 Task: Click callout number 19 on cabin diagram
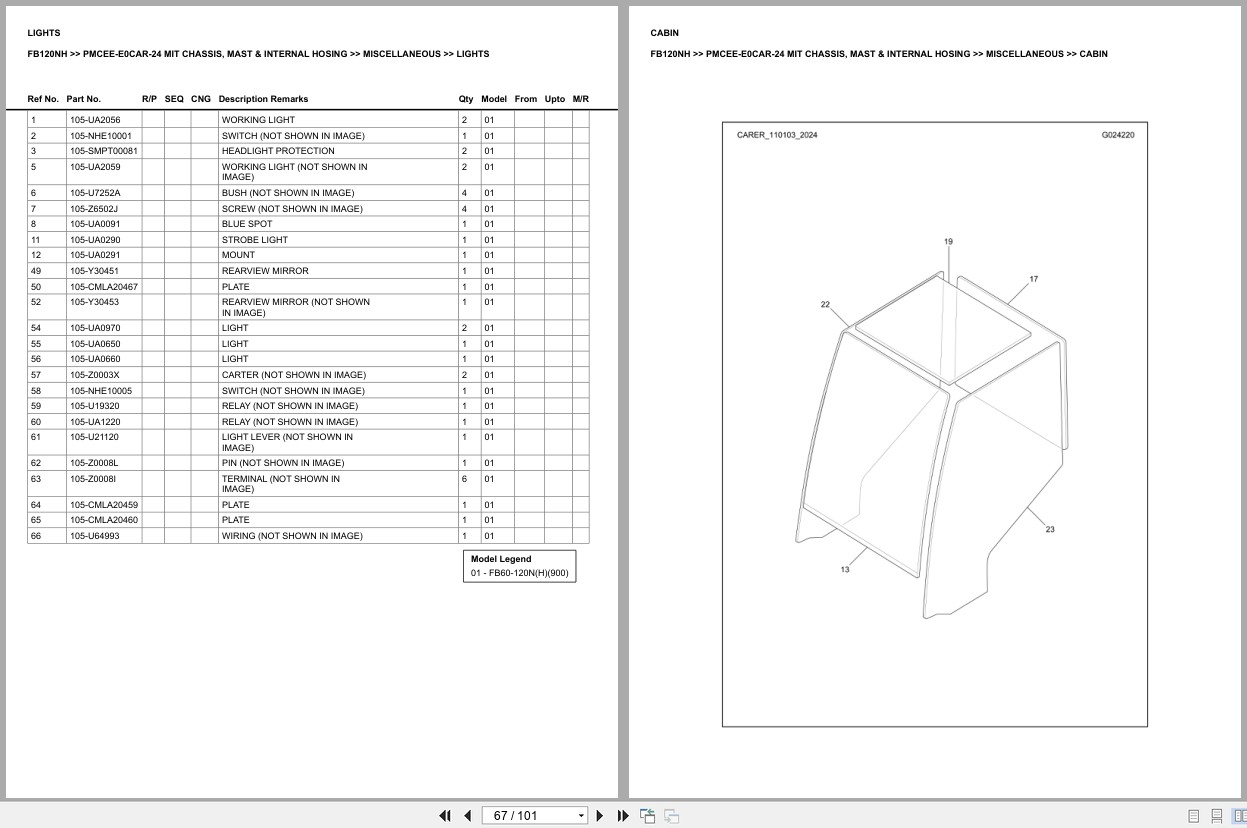click(948, 241)
